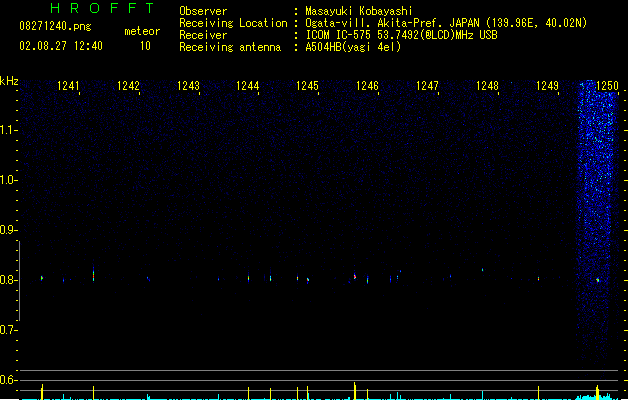
Task: Click the Observer label
Action: pyautogui.click(x=203, y=11)
